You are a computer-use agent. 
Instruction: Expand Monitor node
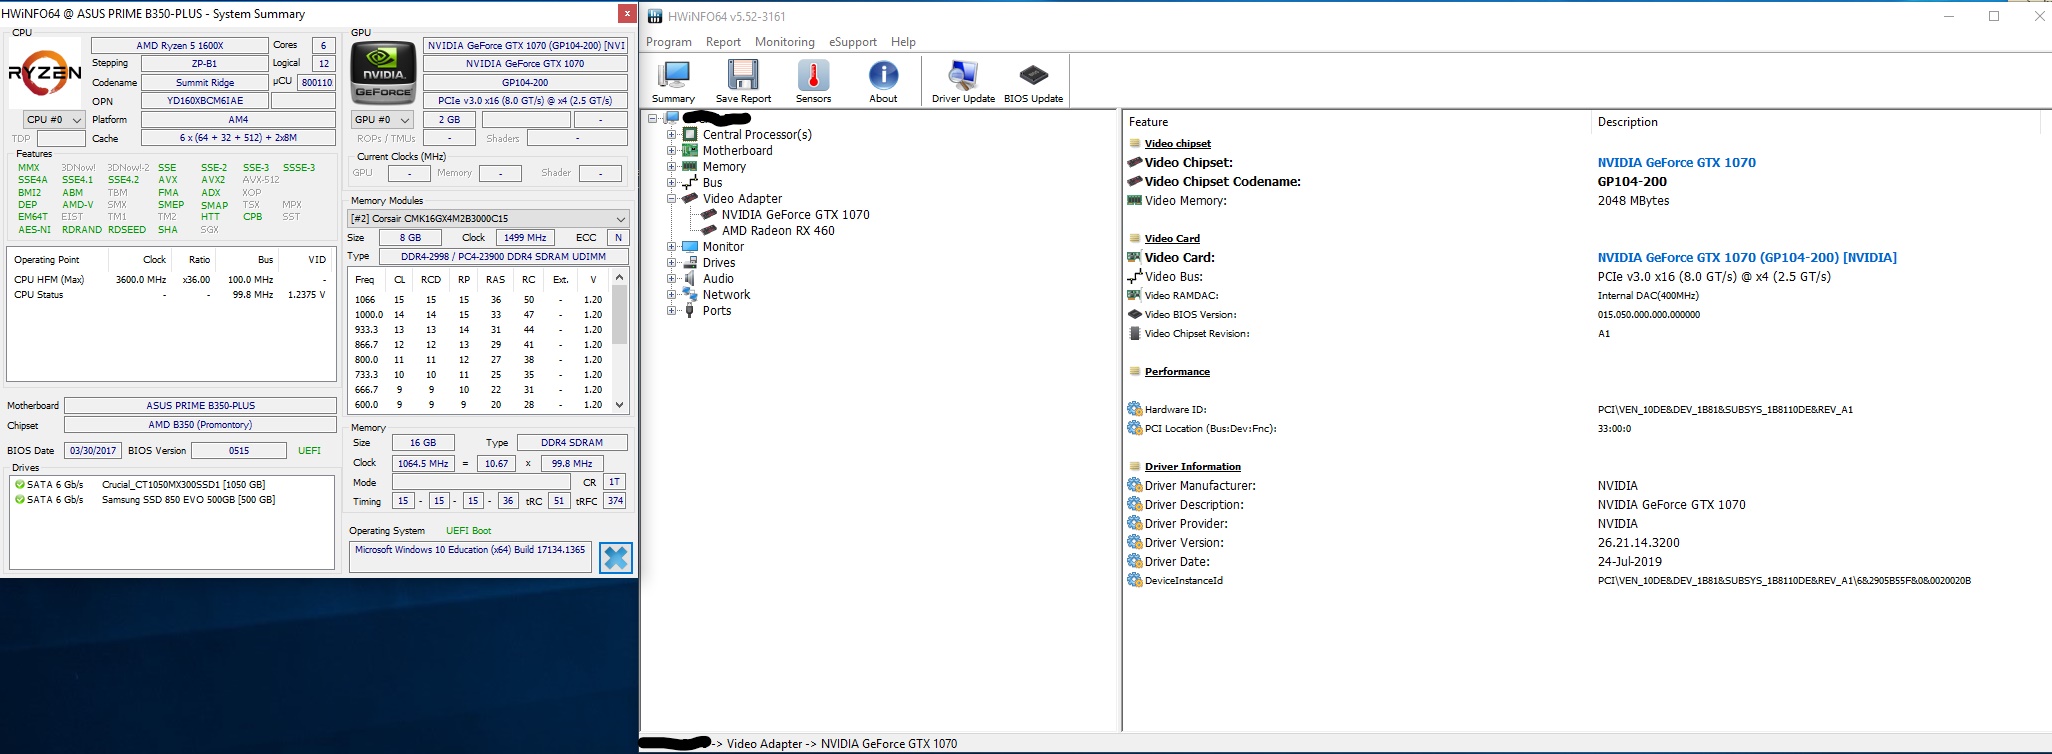click(672, 246)
